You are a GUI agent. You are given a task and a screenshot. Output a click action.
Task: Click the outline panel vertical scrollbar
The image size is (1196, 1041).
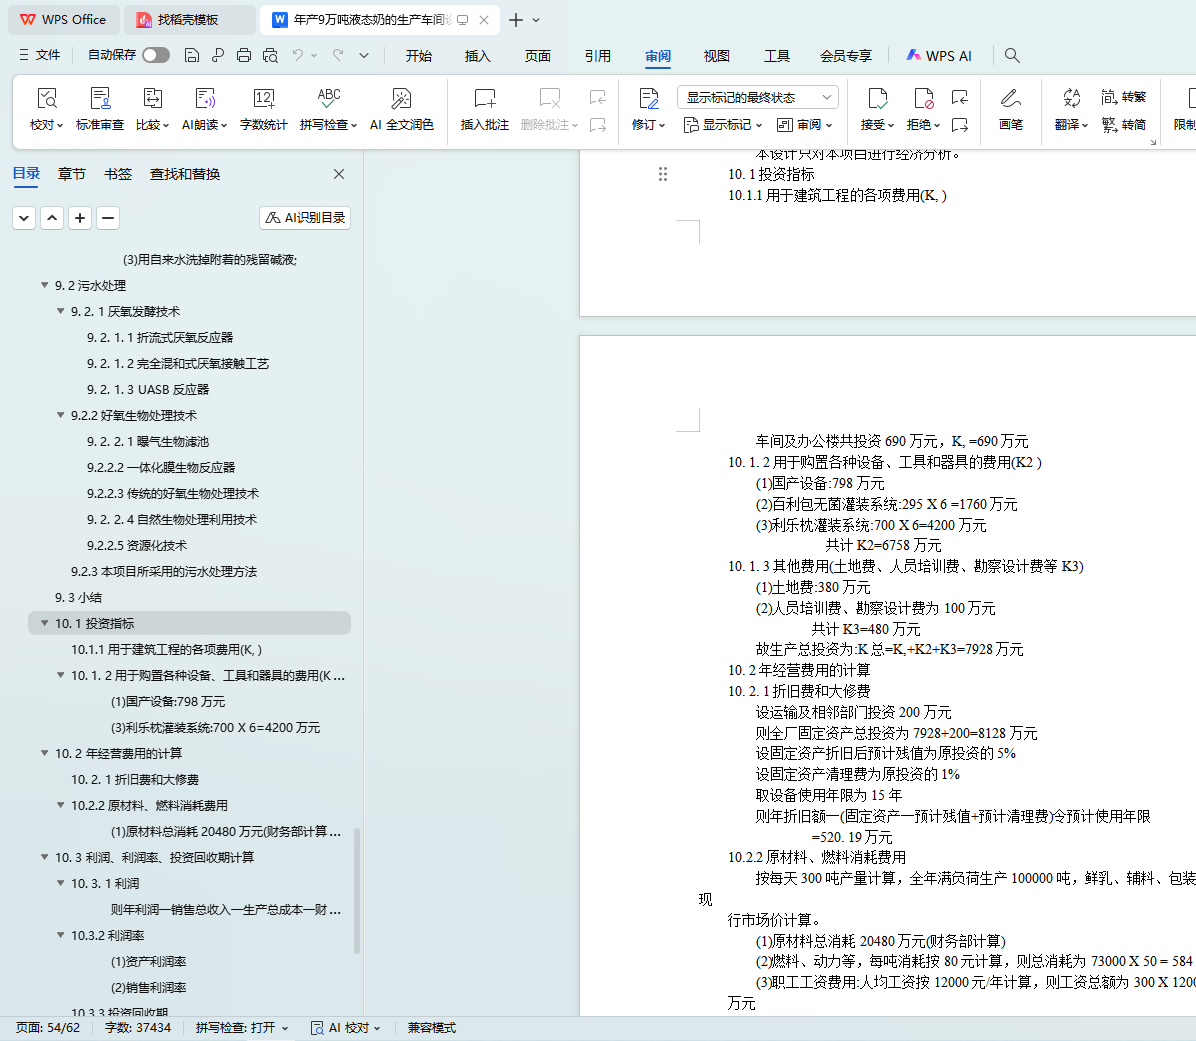[357, 890]
